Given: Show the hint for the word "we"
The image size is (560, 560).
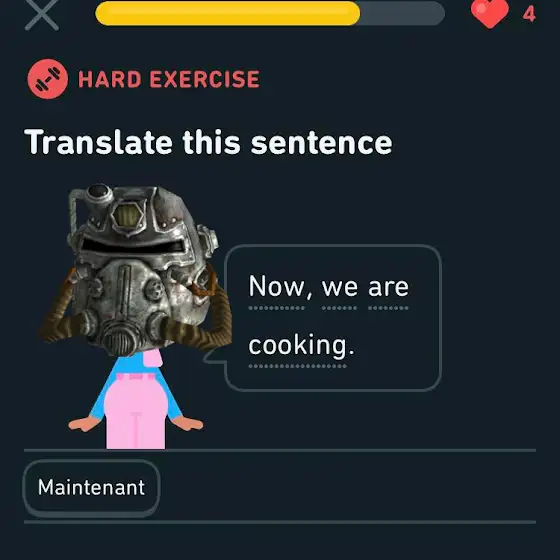Looking at the screenshot, I should (340, 287).
